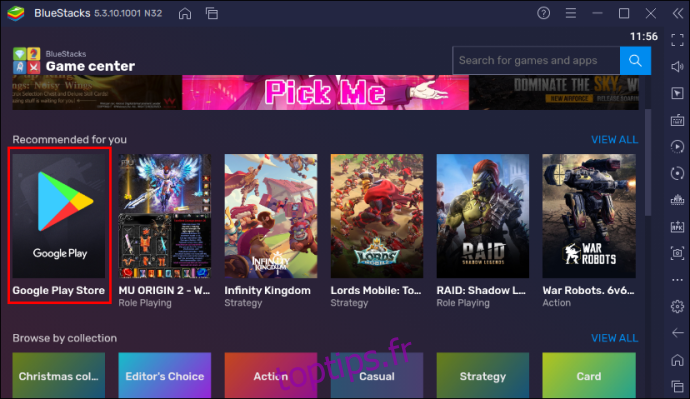Focus the Search for games and apps field
Viewport: 690px width, 399px height.
tap(536, 61)
